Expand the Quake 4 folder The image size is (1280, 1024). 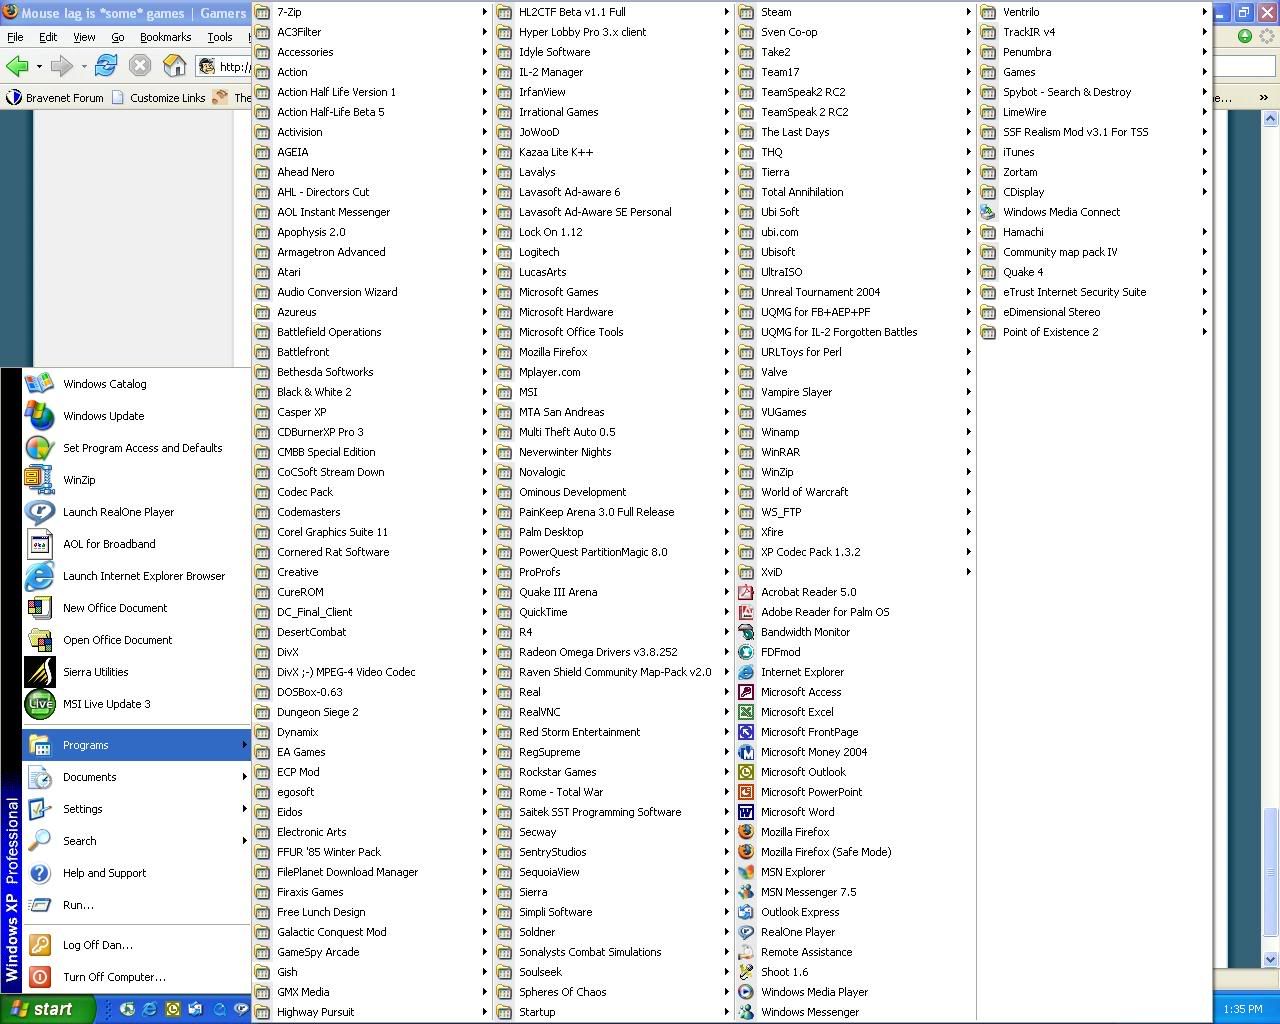(1095, 272)
